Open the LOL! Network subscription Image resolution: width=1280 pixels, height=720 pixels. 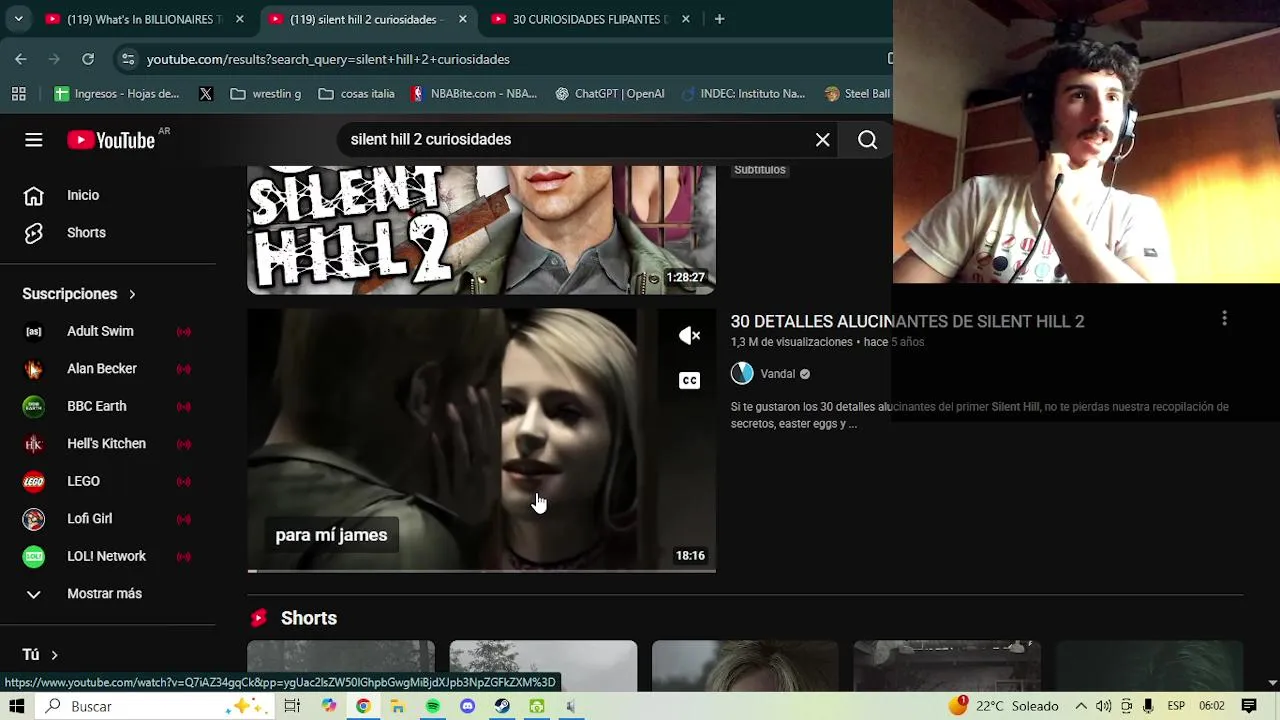pyautogui.click(x=108, y=556)
